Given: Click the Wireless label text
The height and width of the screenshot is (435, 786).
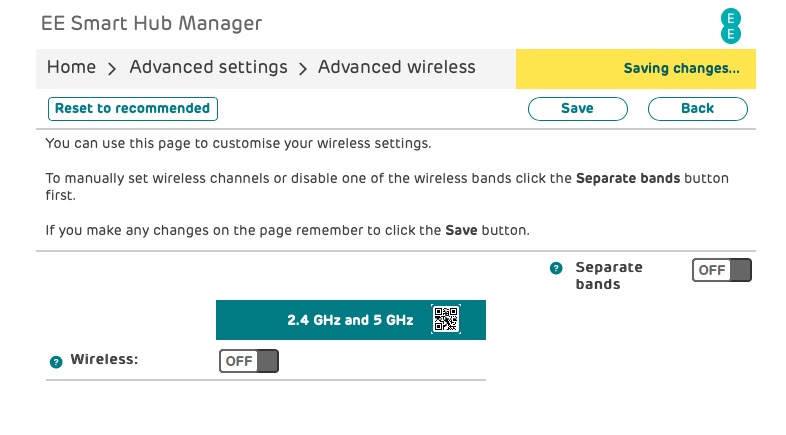Looking at the screenshot, I should tap(104, 359).
